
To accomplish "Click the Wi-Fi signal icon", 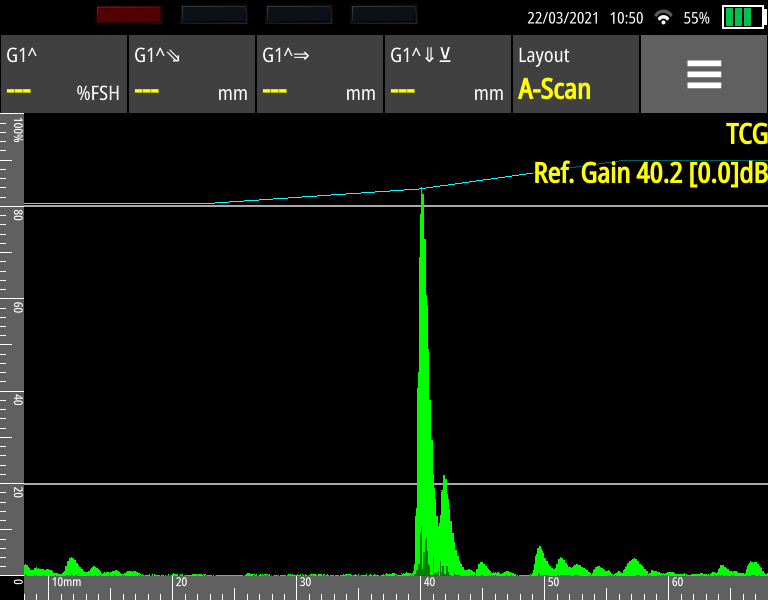I will pos(663,18).
